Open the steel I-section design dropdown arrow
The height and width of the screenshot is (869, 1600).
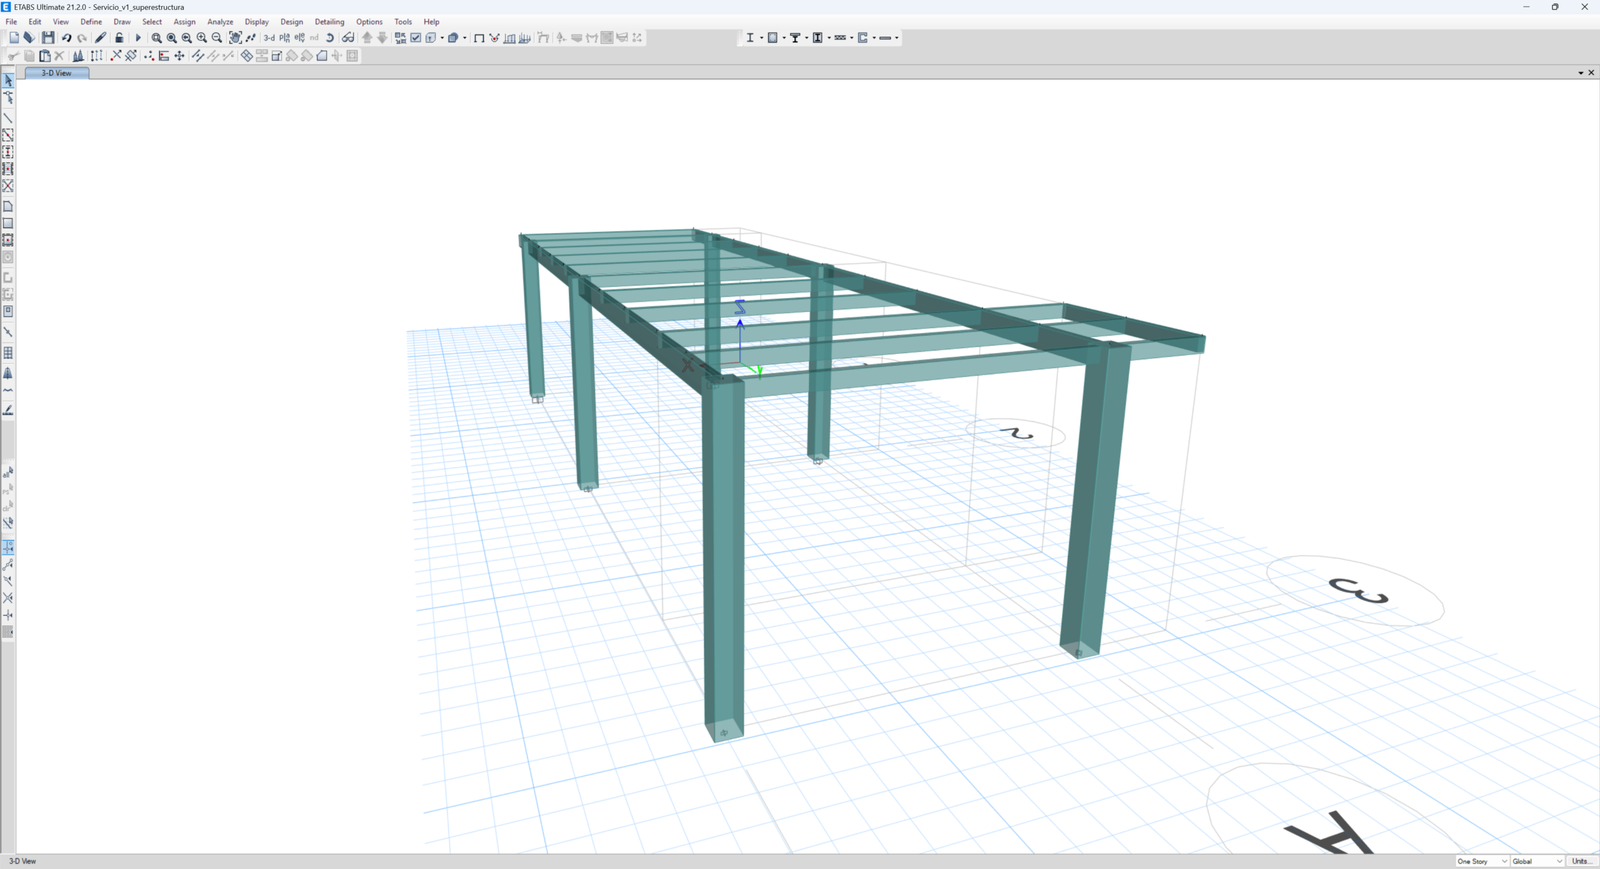(762, 38)
